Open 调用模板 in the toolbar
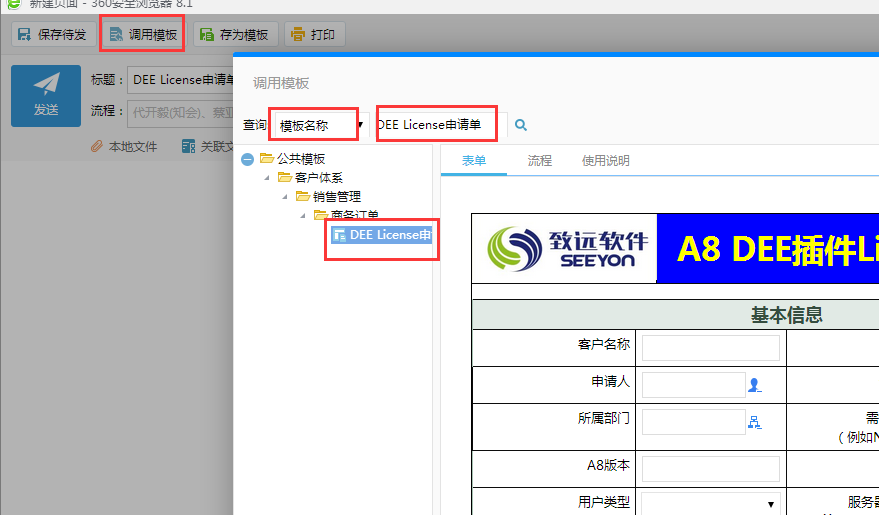The image size is (879, 515). 144,35
